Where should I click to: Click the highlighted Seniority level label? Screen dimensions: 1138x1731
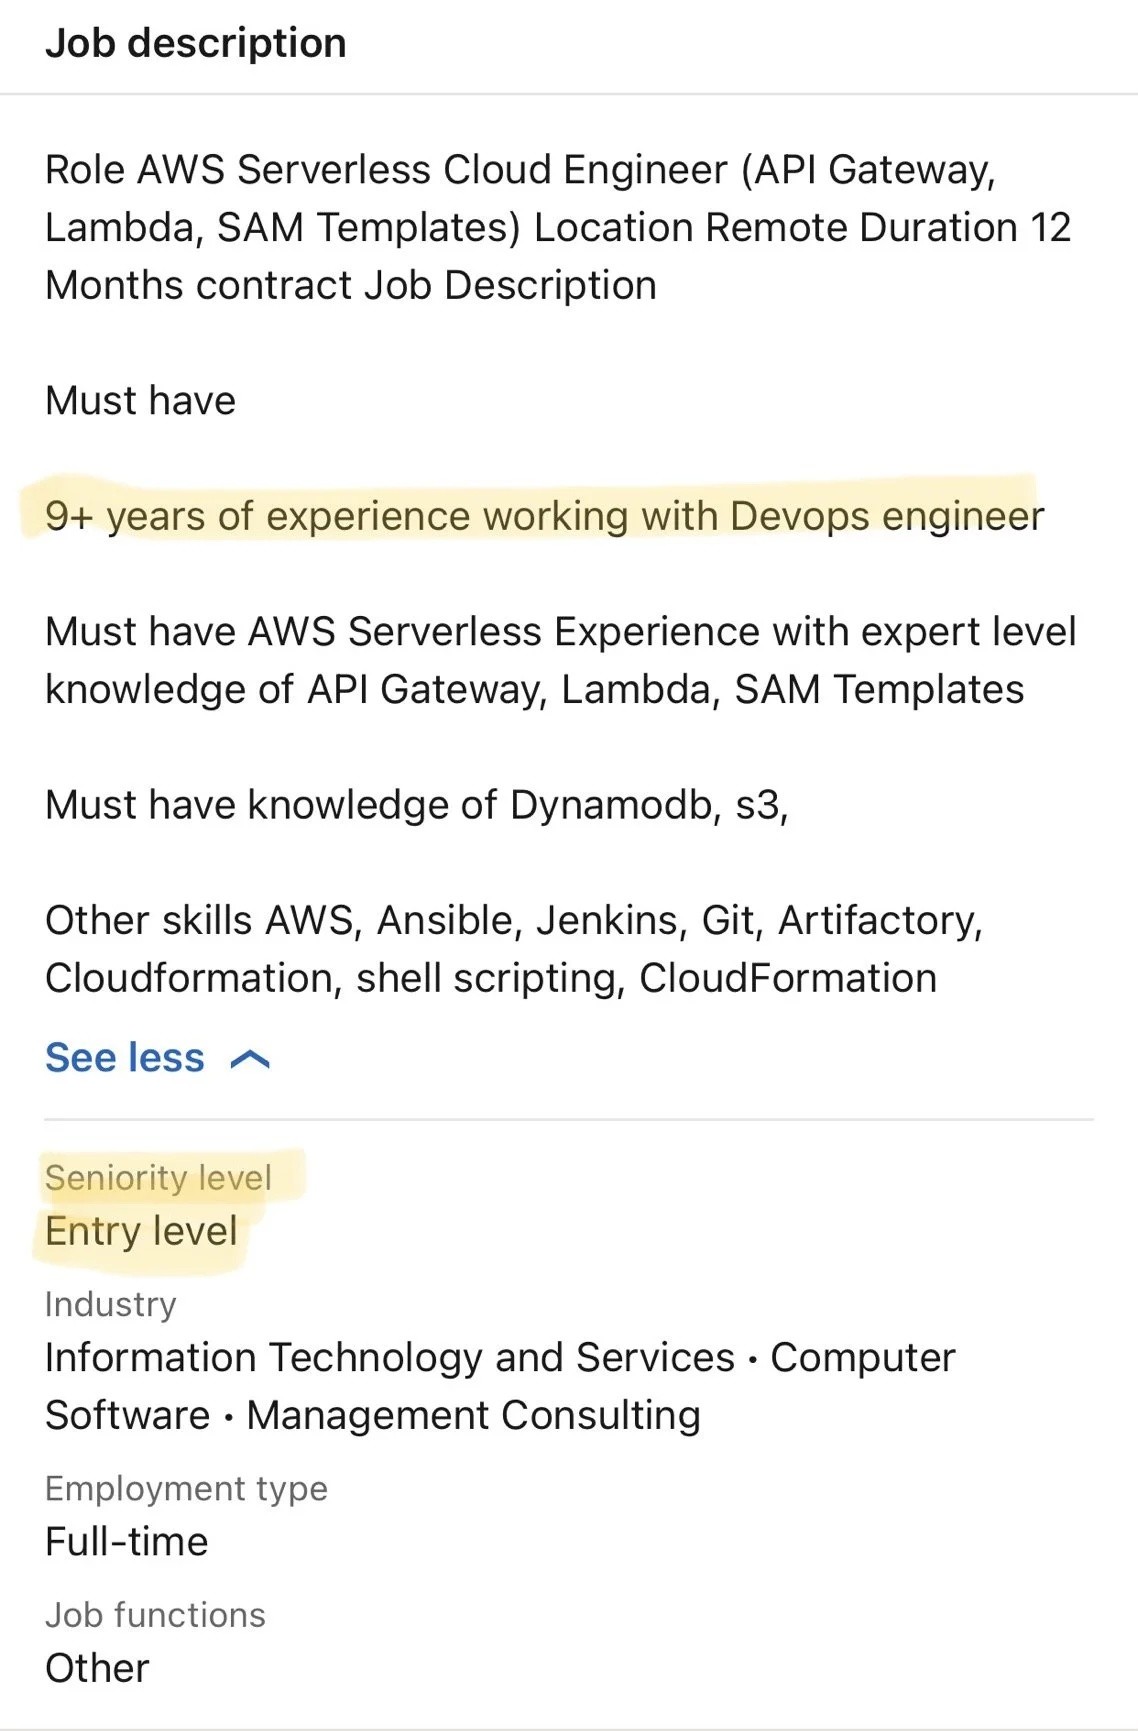point(158,1178)
